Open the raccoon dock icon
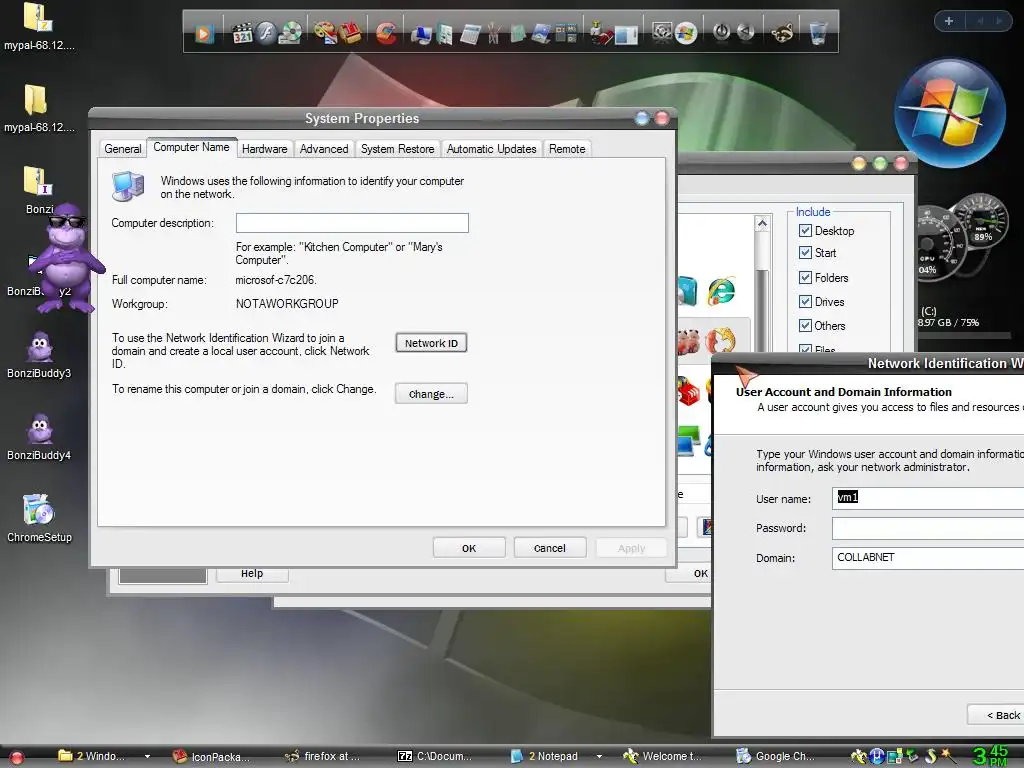The width and height of the screenshot is (1024, 768). click(782, 33)
